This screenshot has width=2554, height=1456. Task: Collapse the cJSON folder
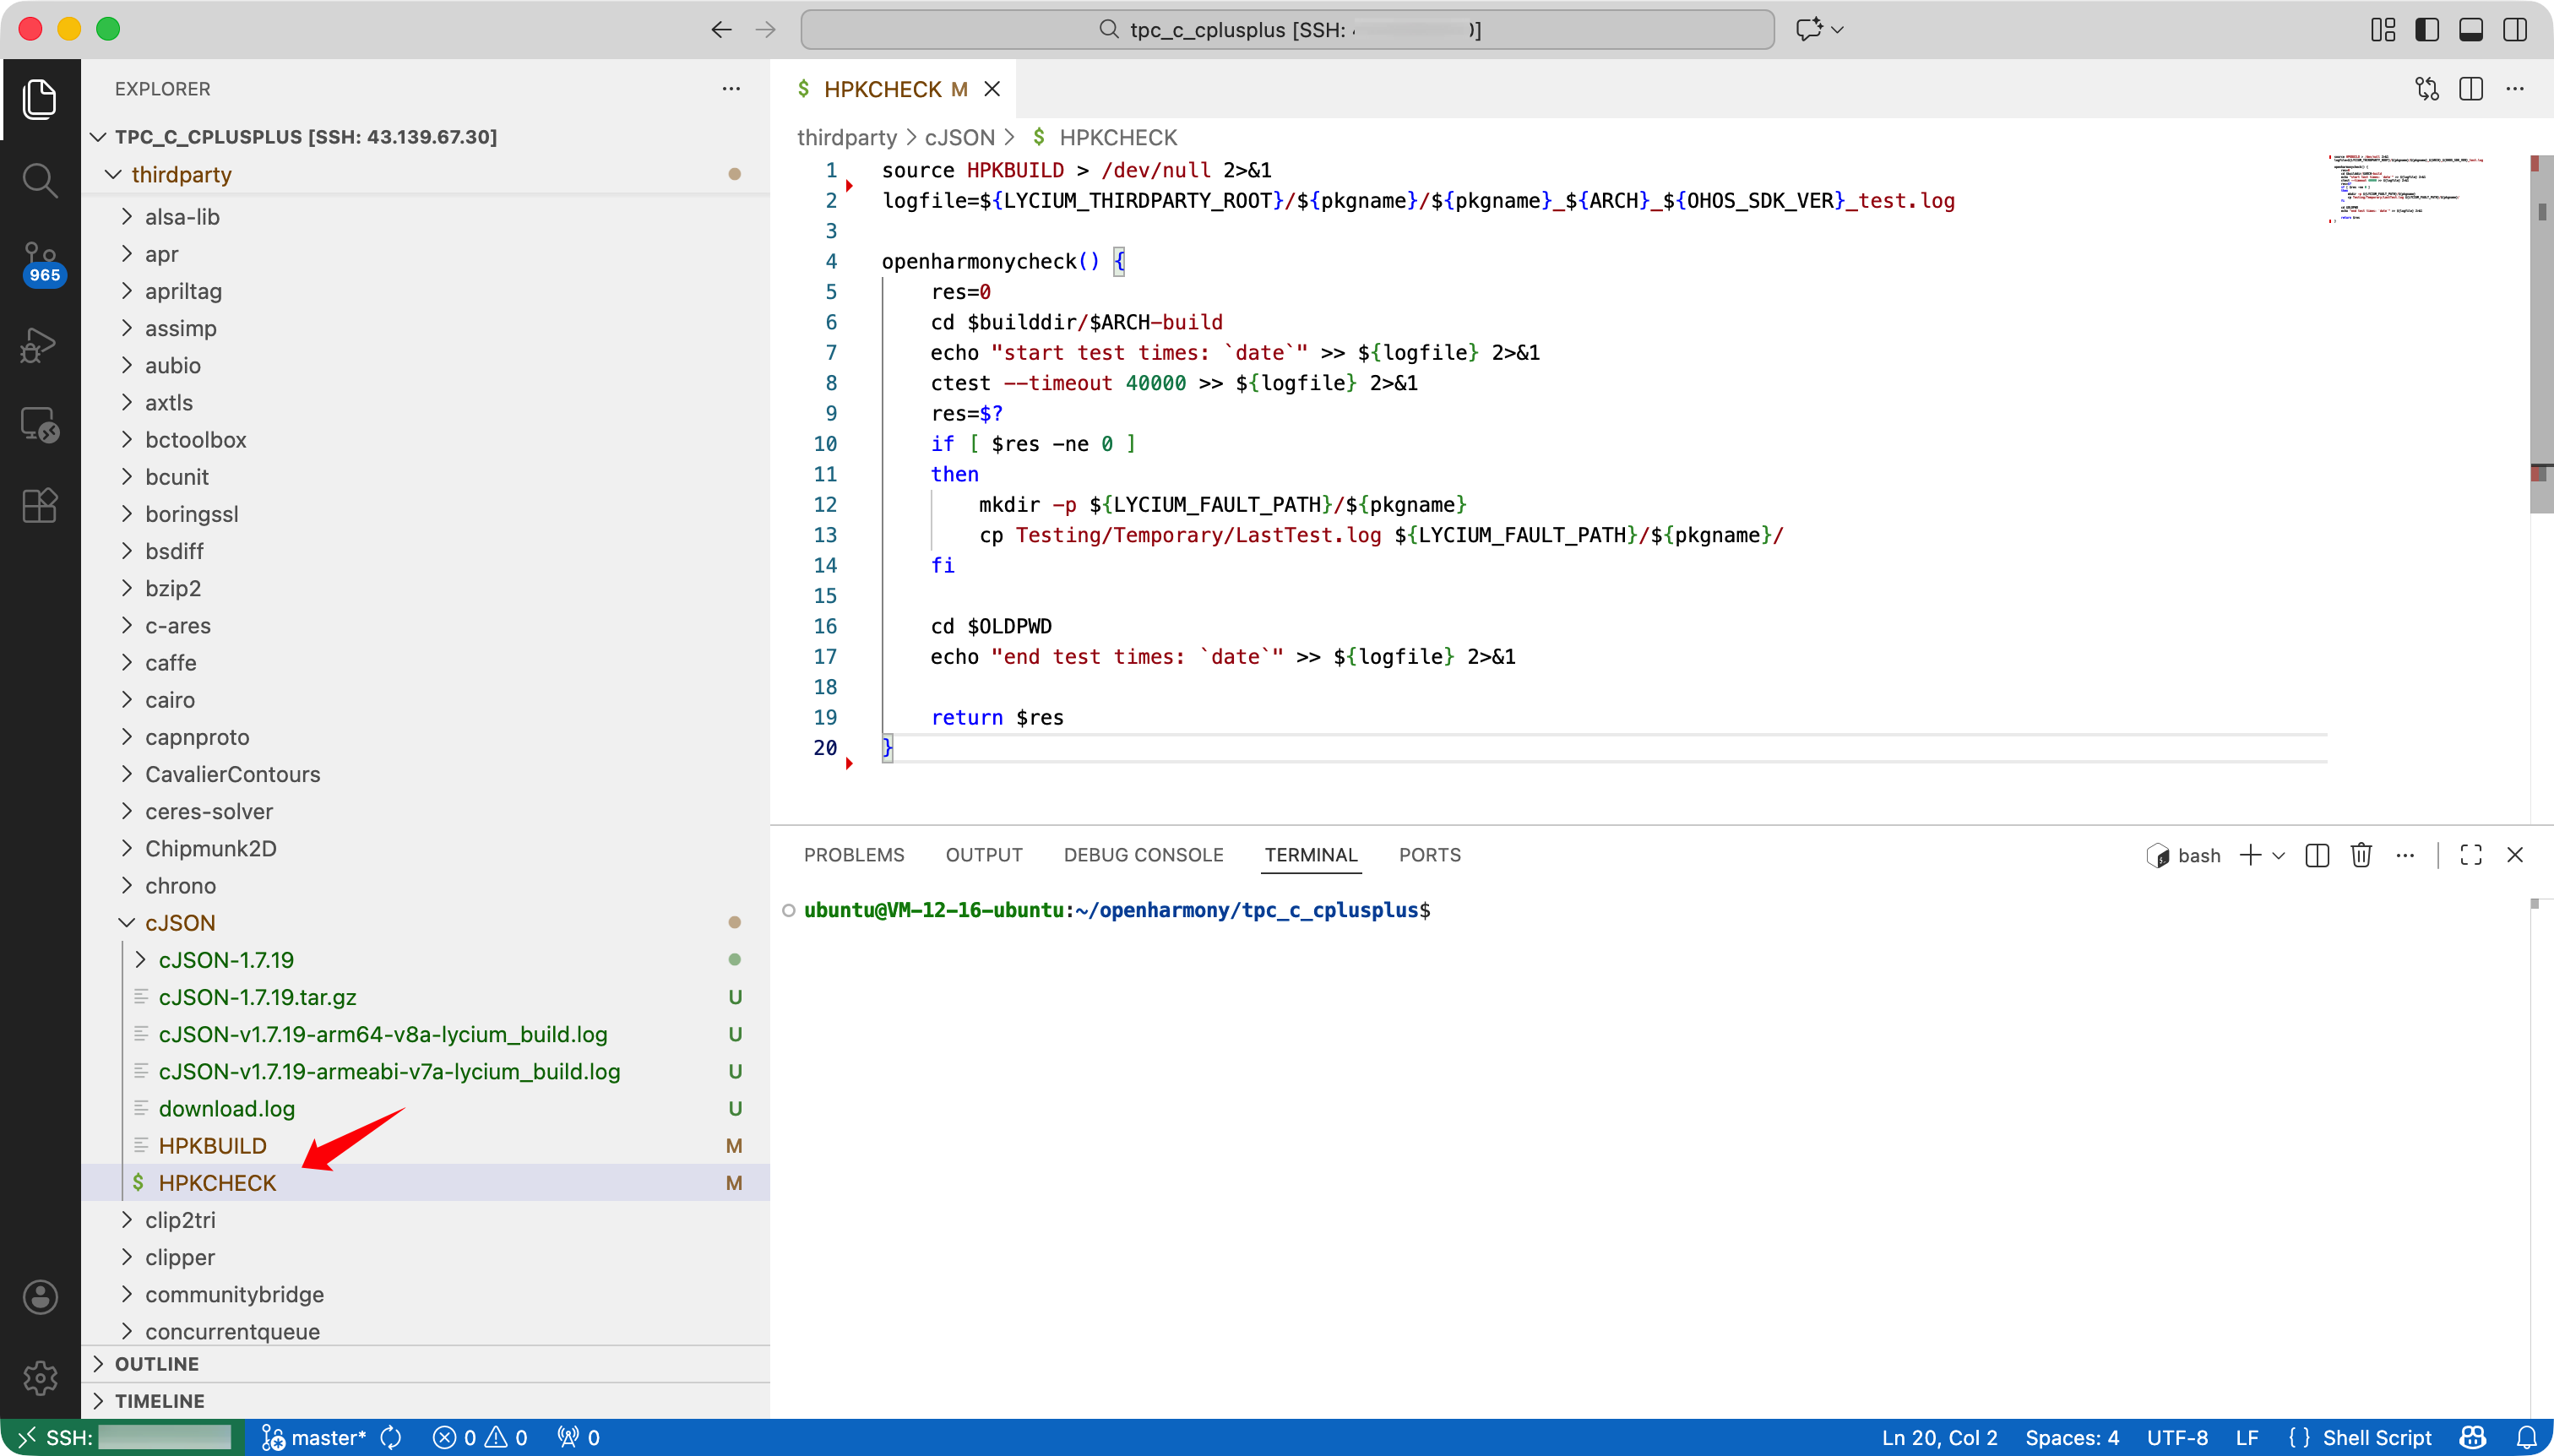[x=180, y=922]
